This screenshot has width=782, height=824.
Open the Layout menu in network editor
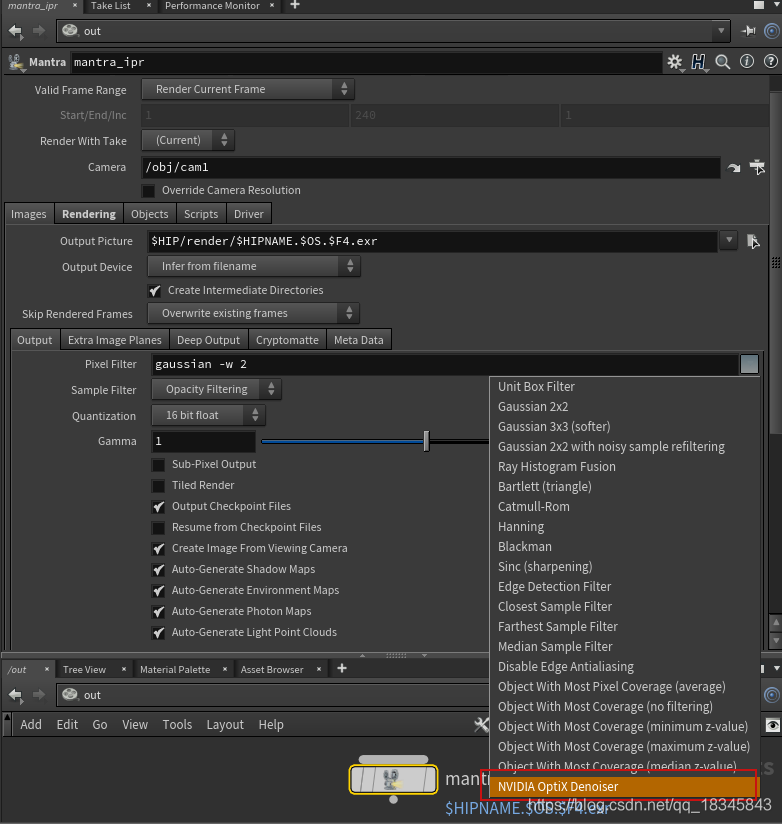225,725
